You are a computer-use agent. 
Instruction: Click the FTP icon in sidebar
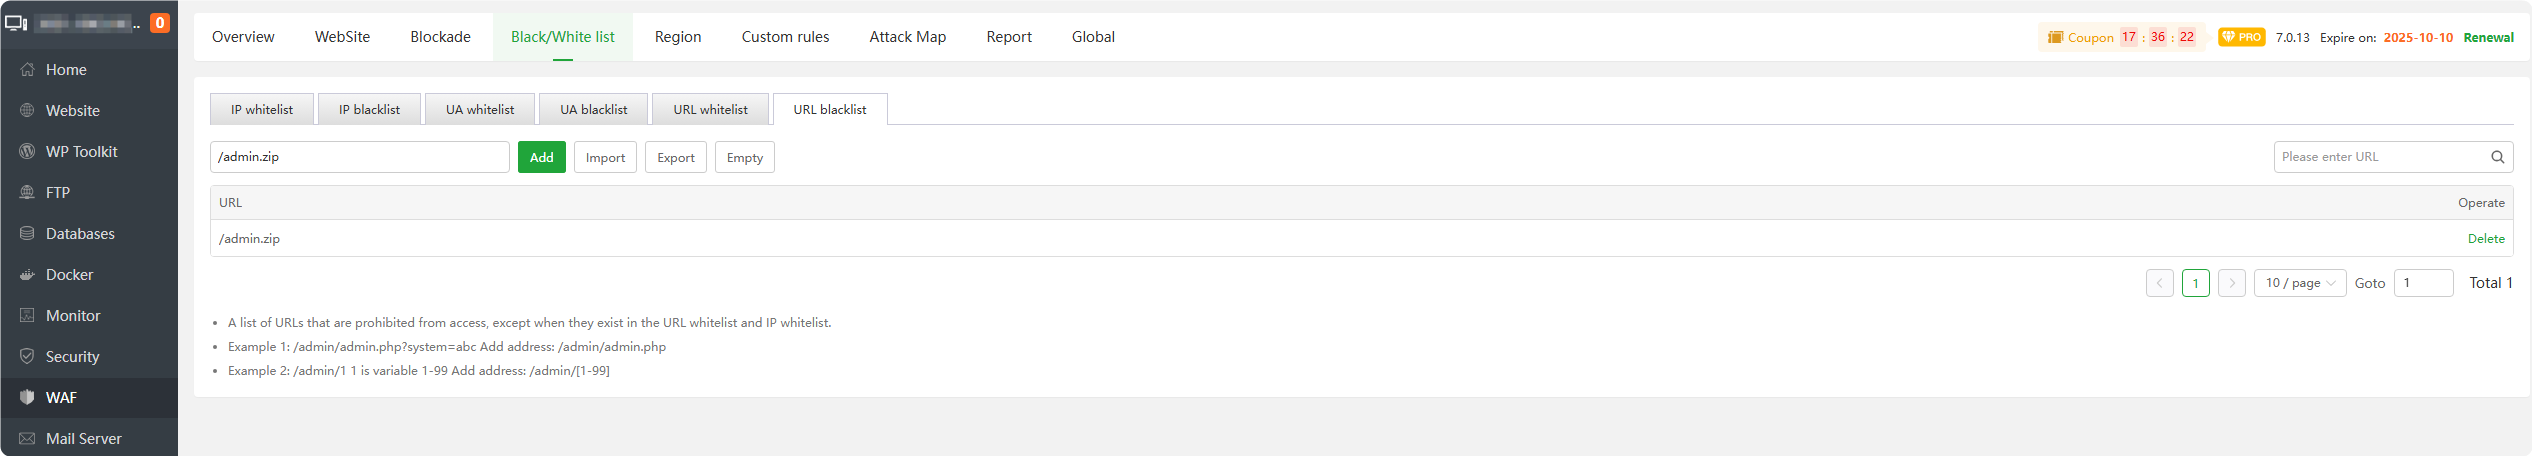[x=27, y=193]
